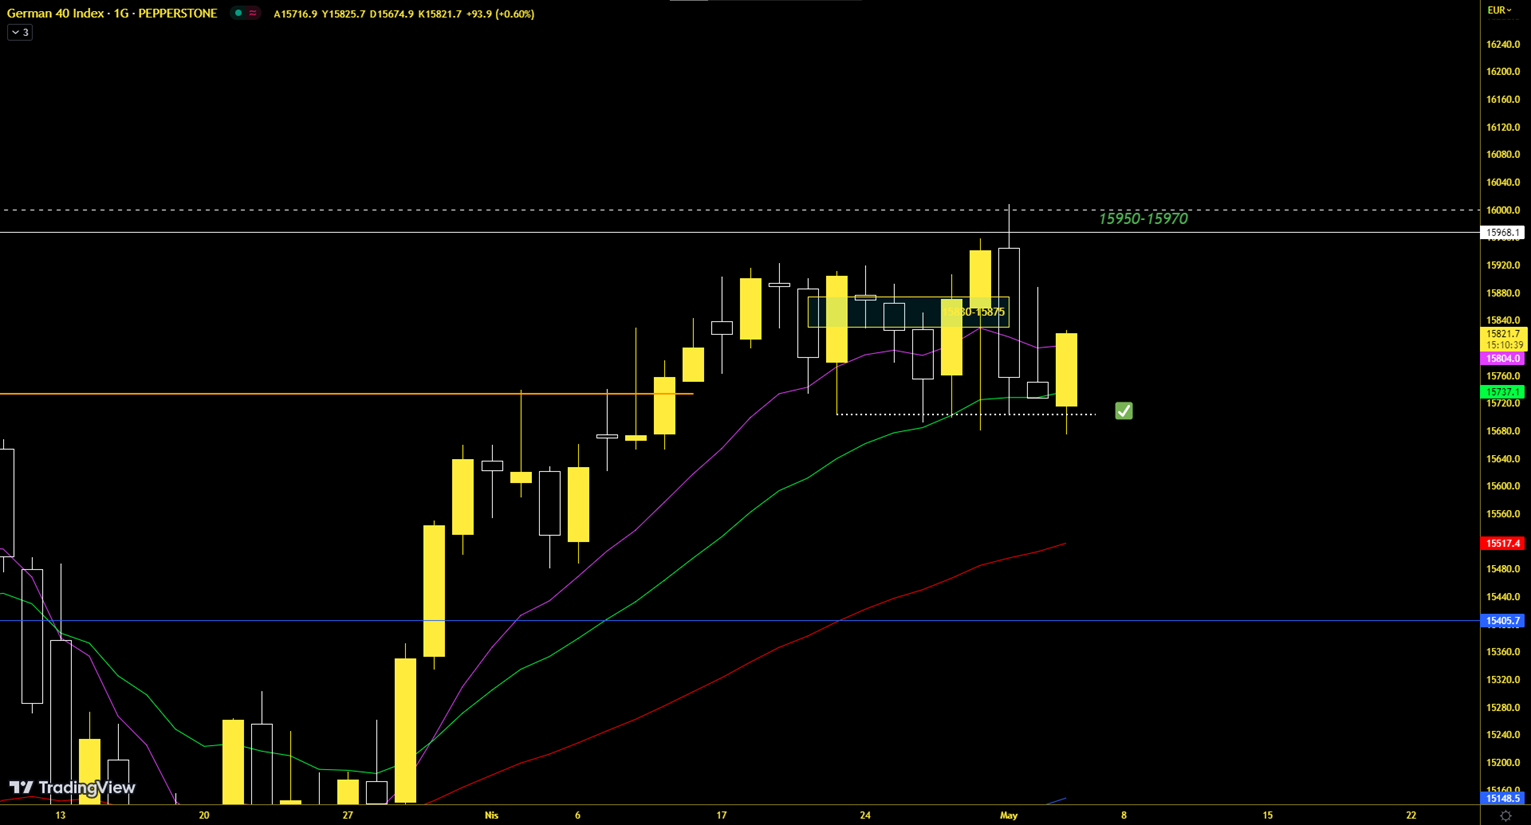This screenshot has height=825, width=1531.
Task: Open chart settings gear icon
Action: point(1505,816)
